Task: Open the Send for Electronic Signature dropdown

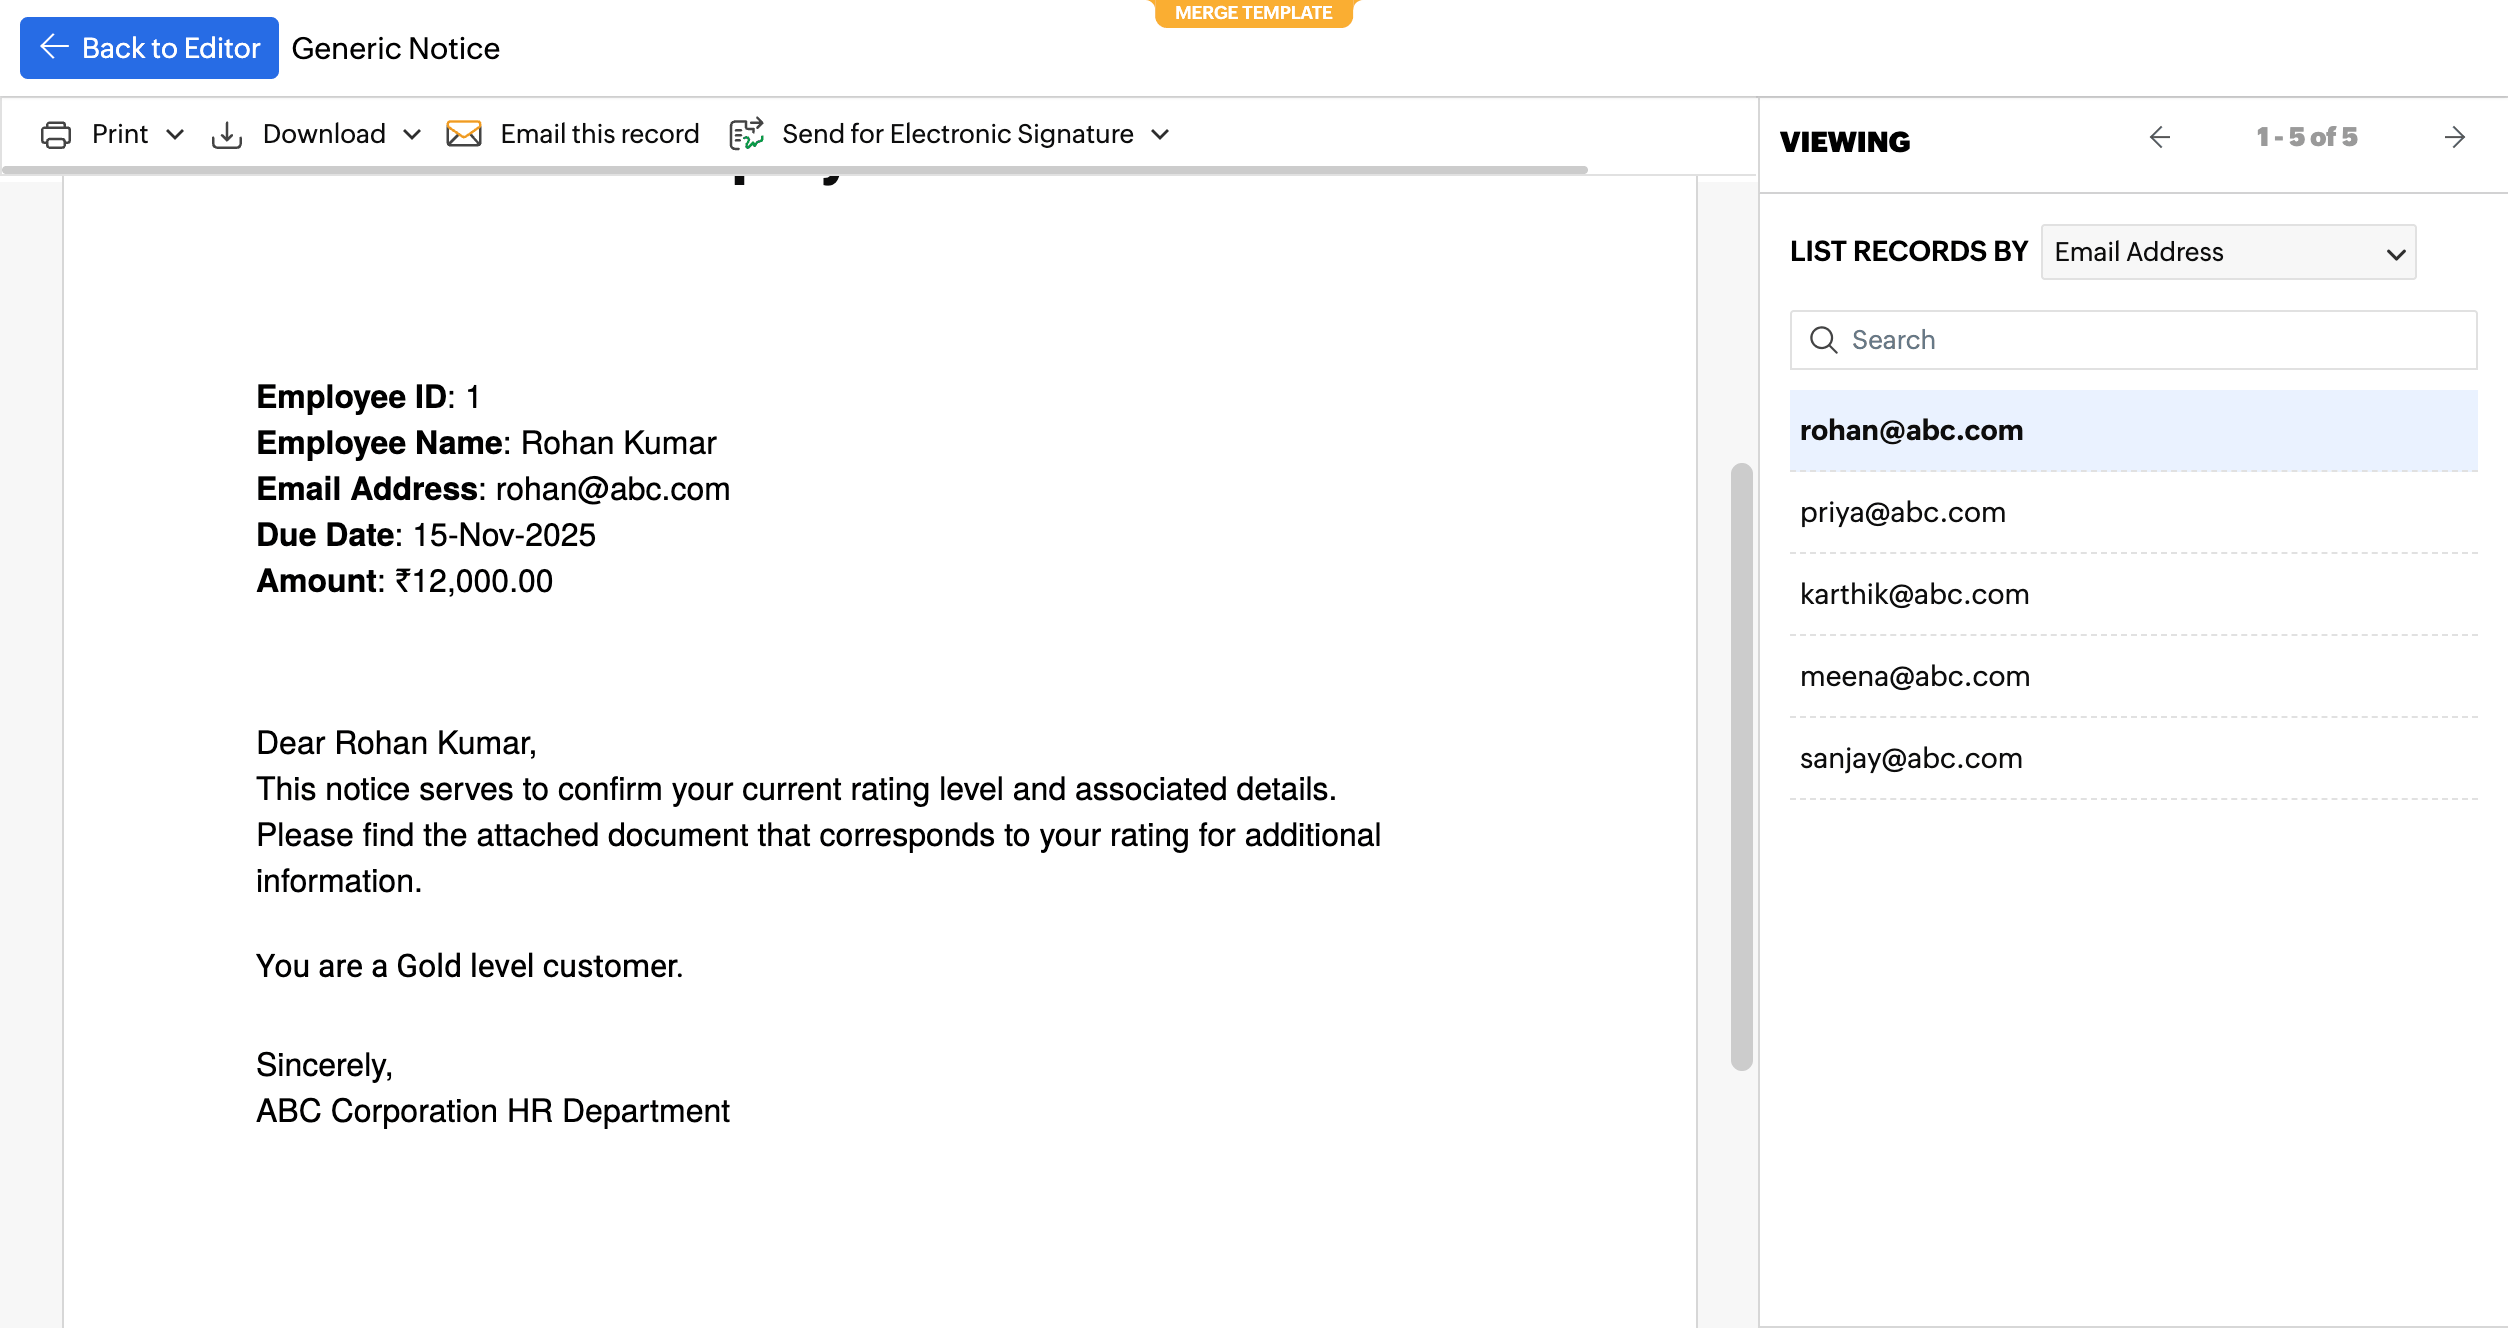Action: click(x=1160, y=134)
